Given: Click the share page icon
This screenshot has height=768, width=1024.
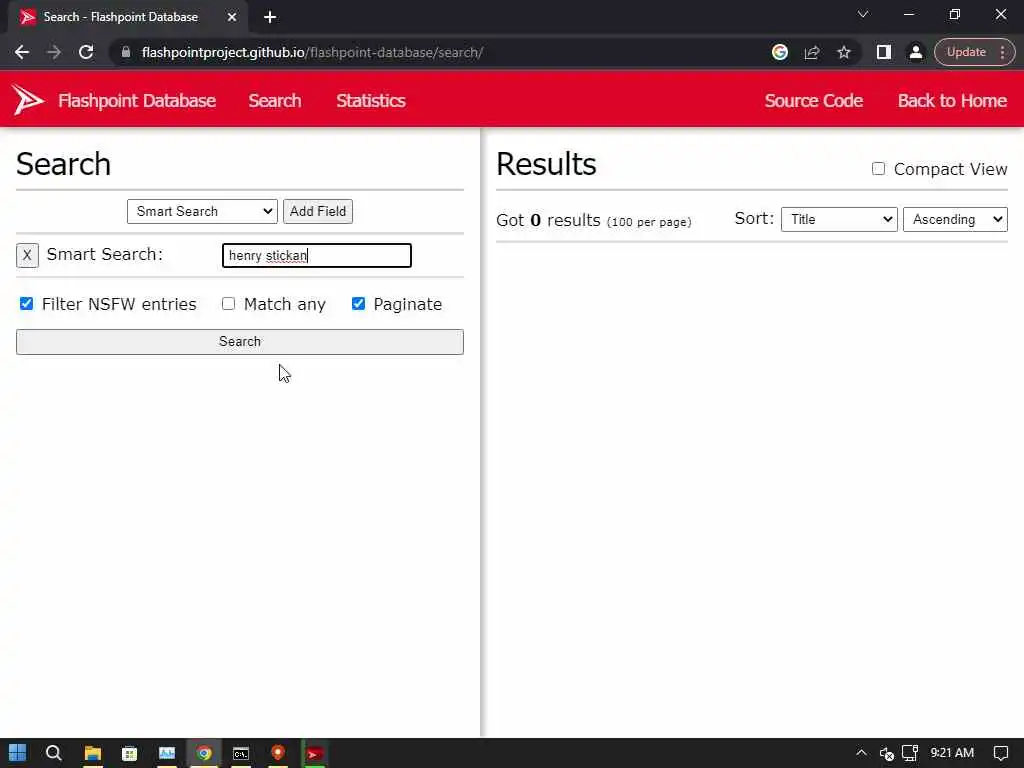Looking at the screenshot, I should 812,52.
